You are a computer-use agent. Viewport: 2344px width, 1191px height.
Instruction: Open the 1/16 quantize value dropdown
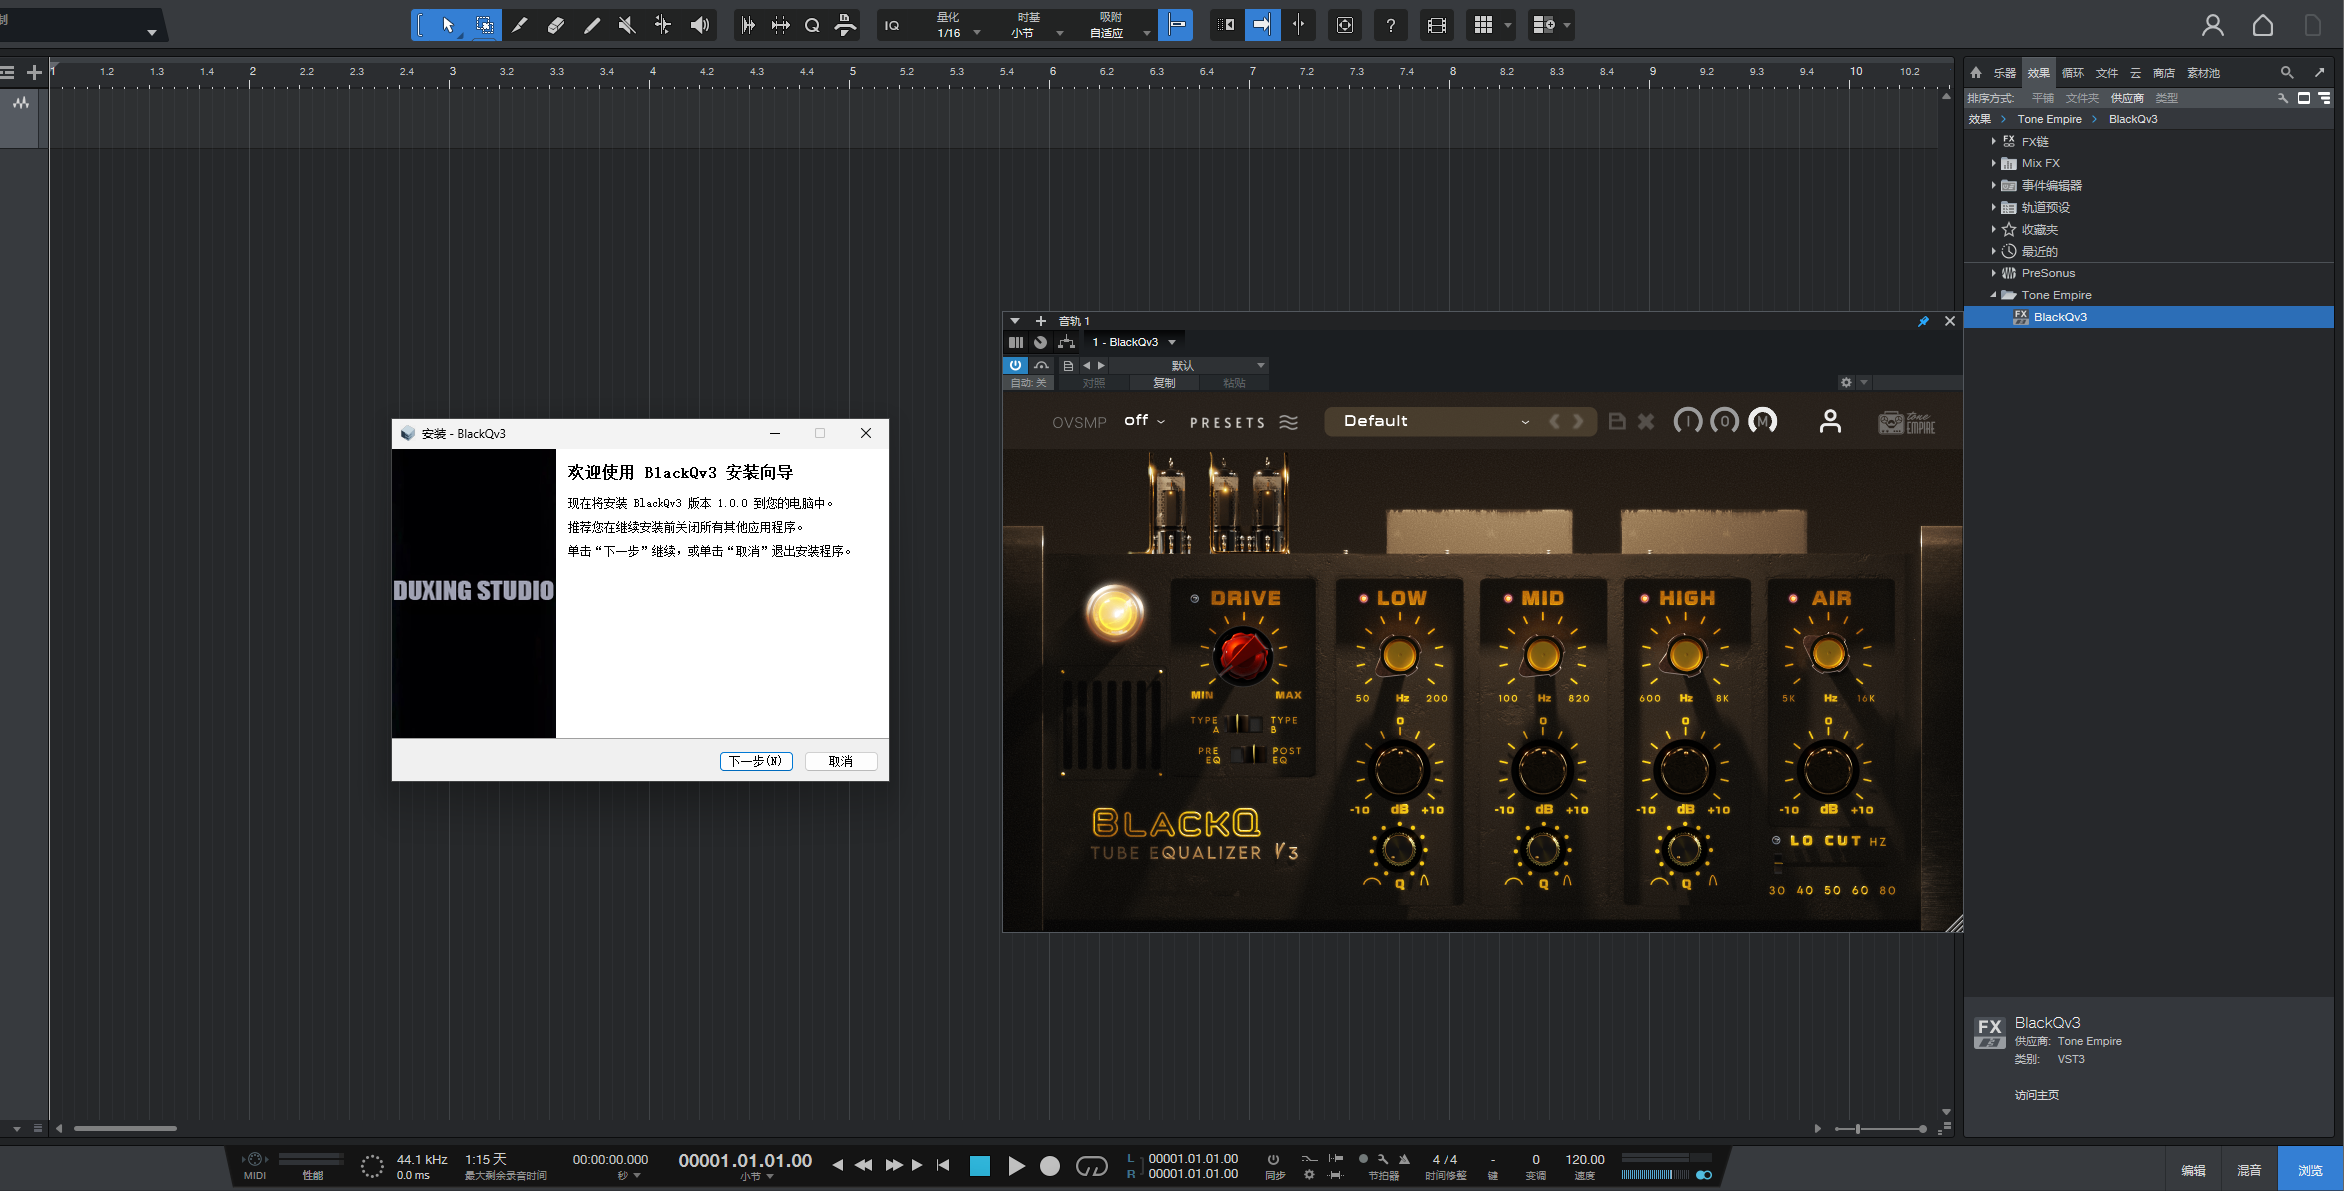click(x=956, y=33)
